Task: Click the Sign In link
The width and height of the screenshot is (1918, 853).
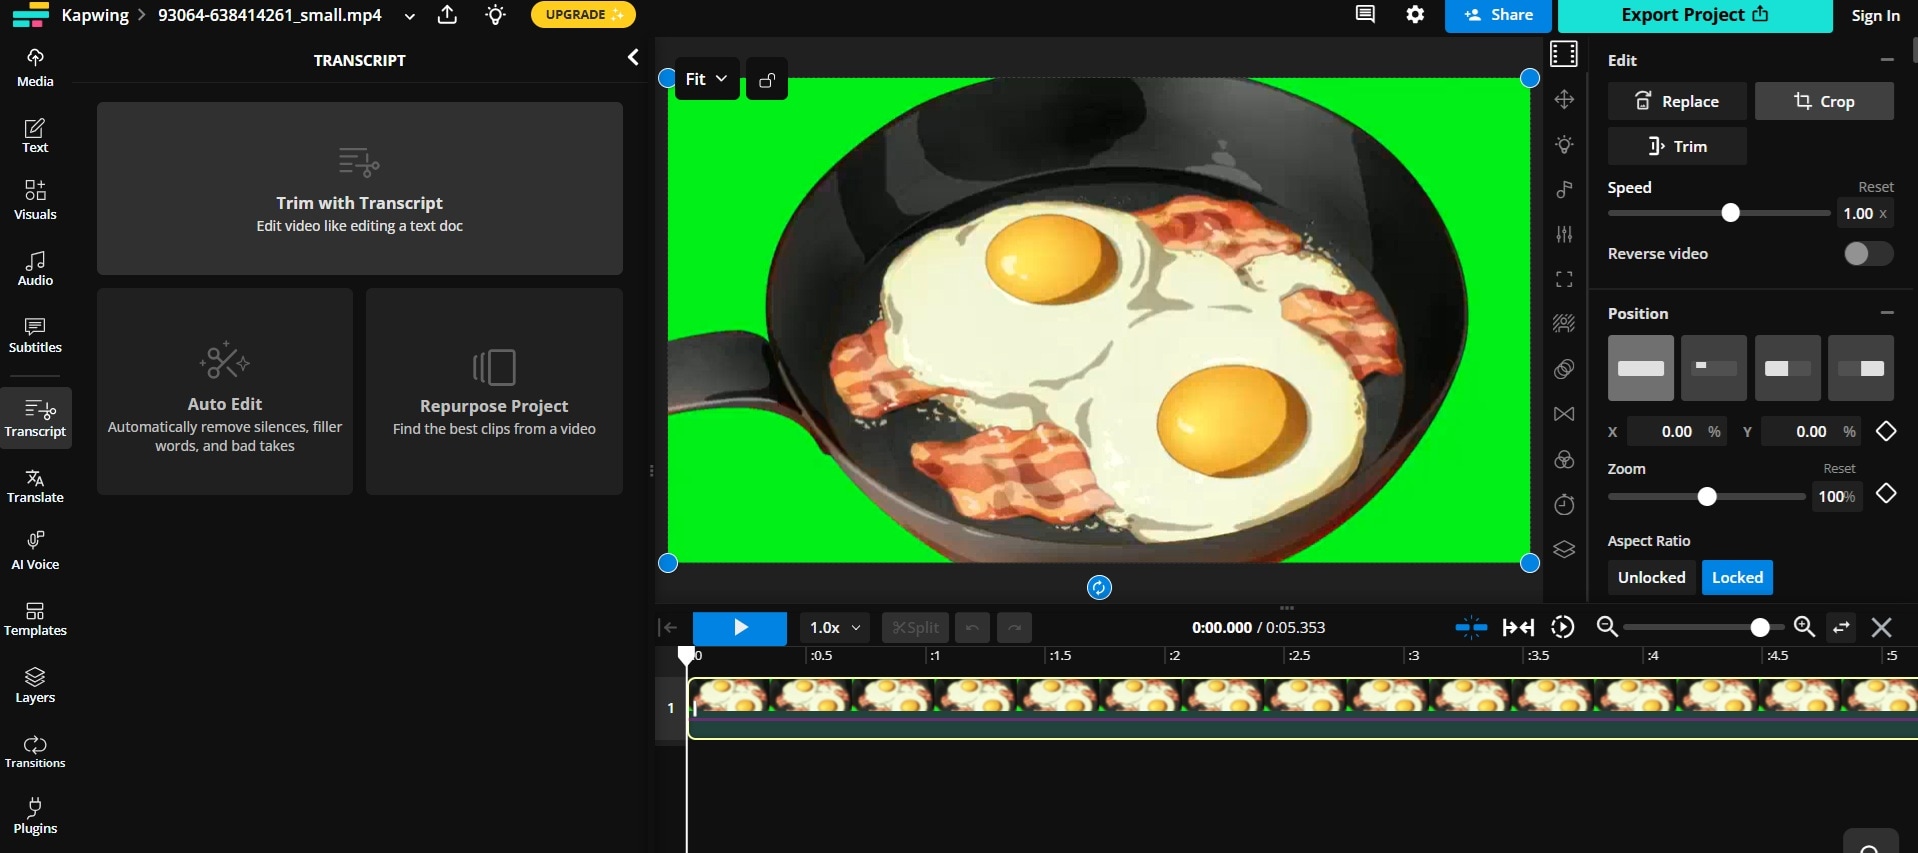Action: pyautogui.click(x=1875, y=16)
